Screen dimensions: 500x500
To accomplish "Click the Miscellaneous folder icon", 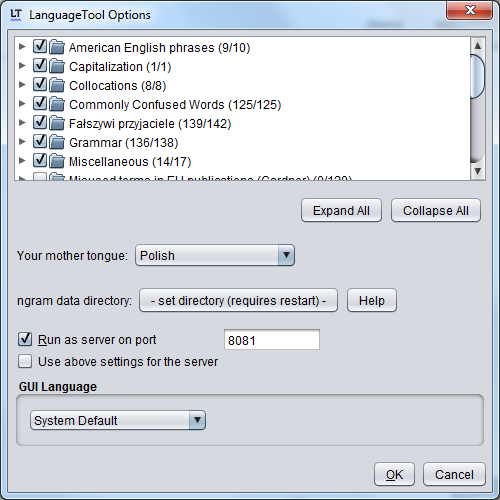I will point(57,161).
